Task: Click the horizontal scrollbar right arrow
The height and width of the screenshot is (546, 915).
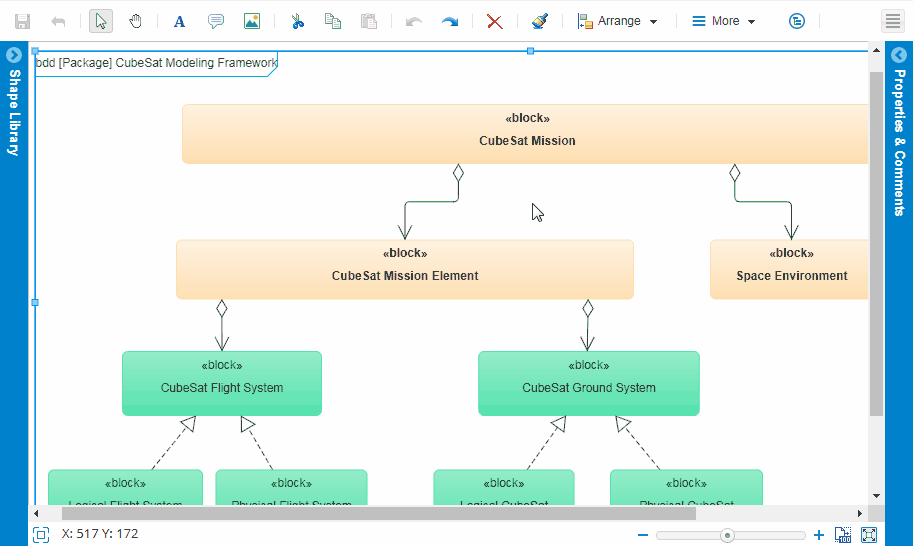Action: coord(860,513)
